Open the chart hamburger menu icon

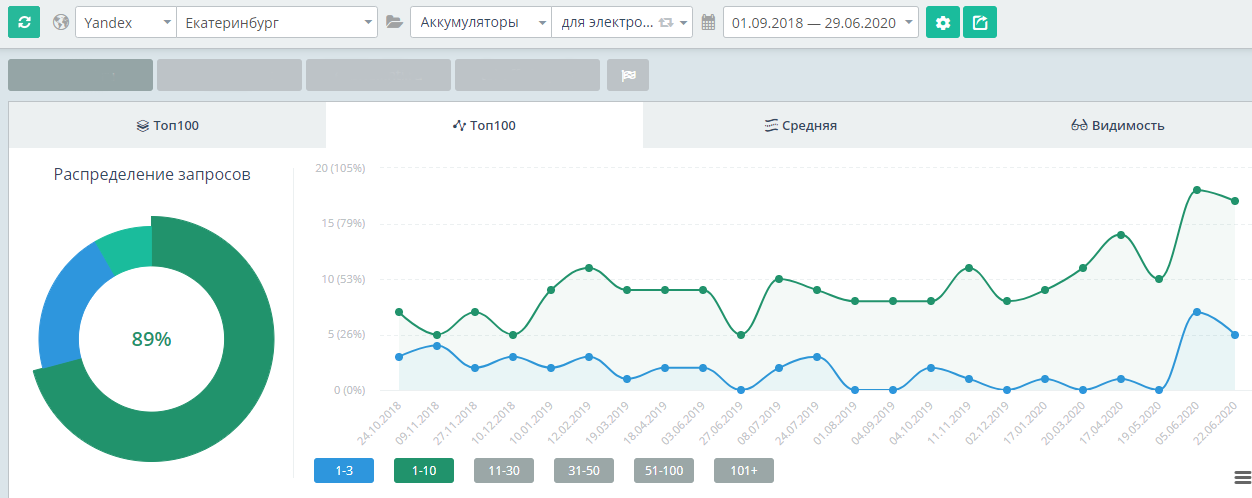point(1243,477)
